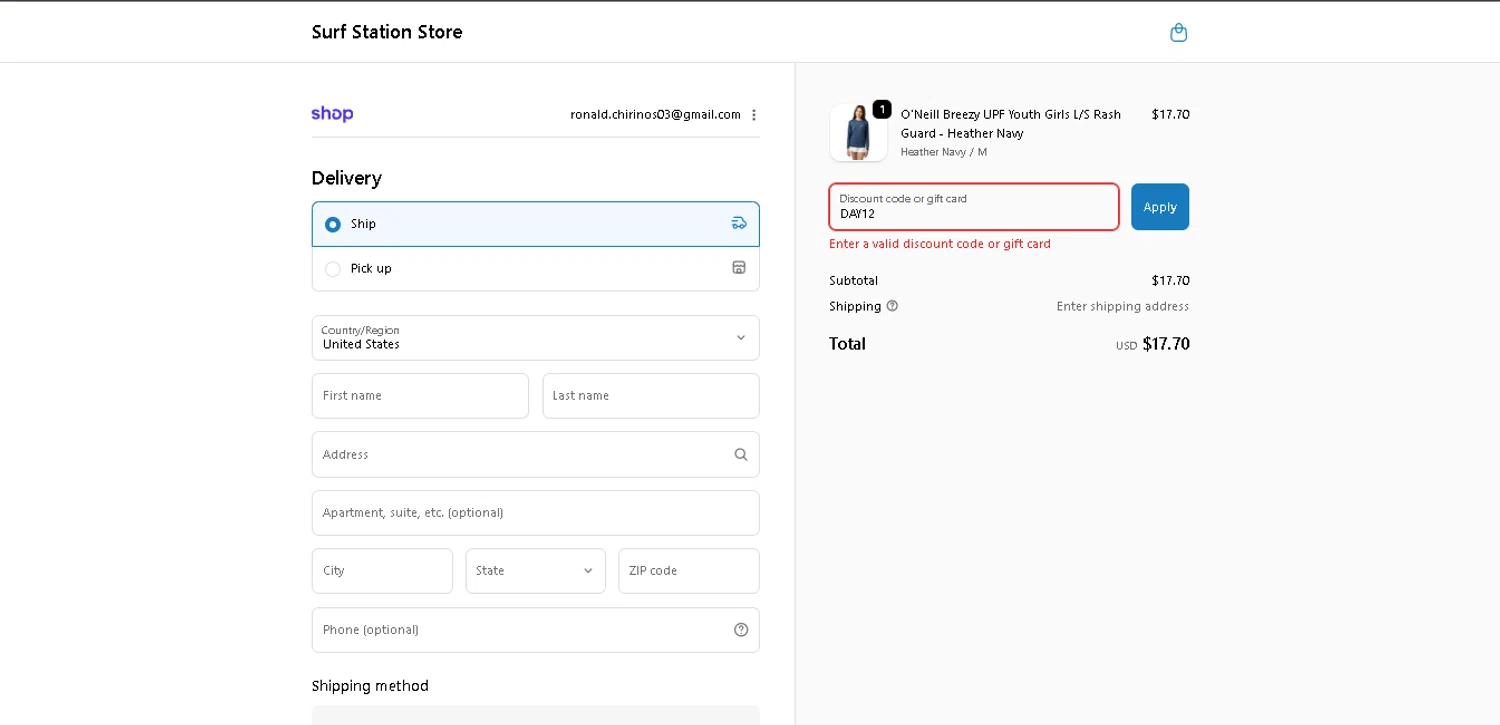Click the Surf Station Store title link
Viewport: 1500px width, 725px height.
(387, 32)
